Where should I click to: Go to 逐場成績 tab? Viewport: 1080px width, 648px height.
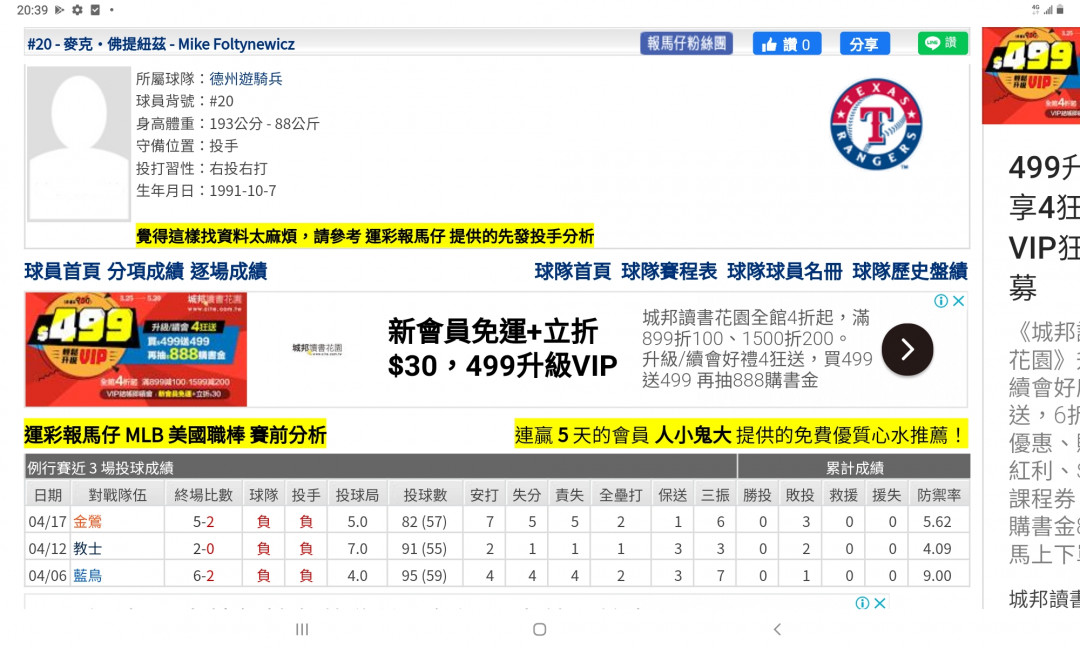[x=229, y=271]
